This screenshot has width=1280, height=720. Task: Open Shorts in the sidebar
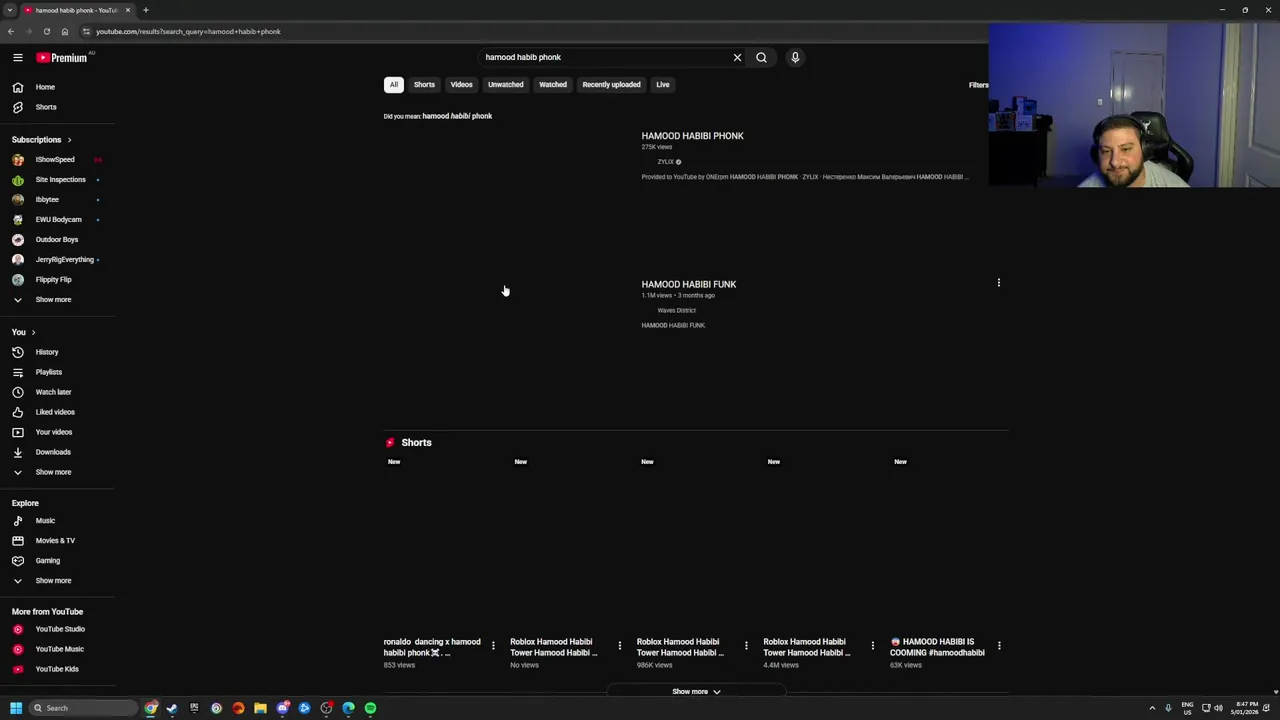(57, 107)
